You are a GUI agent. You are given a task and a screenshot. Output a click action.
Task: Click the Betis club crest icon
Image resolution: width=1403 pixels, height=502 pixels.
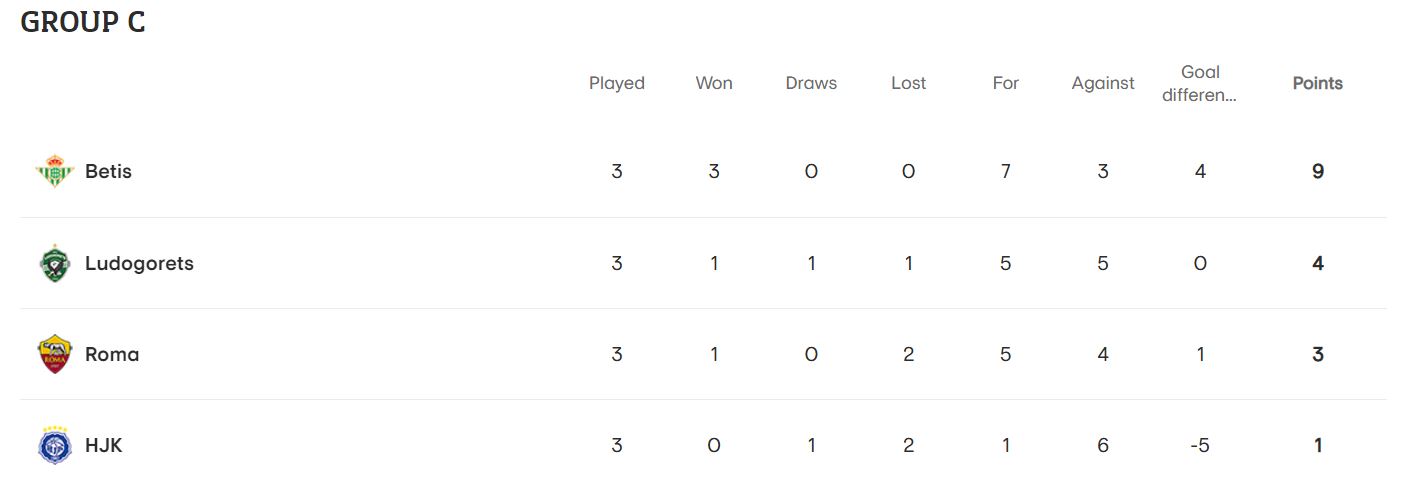55,172
